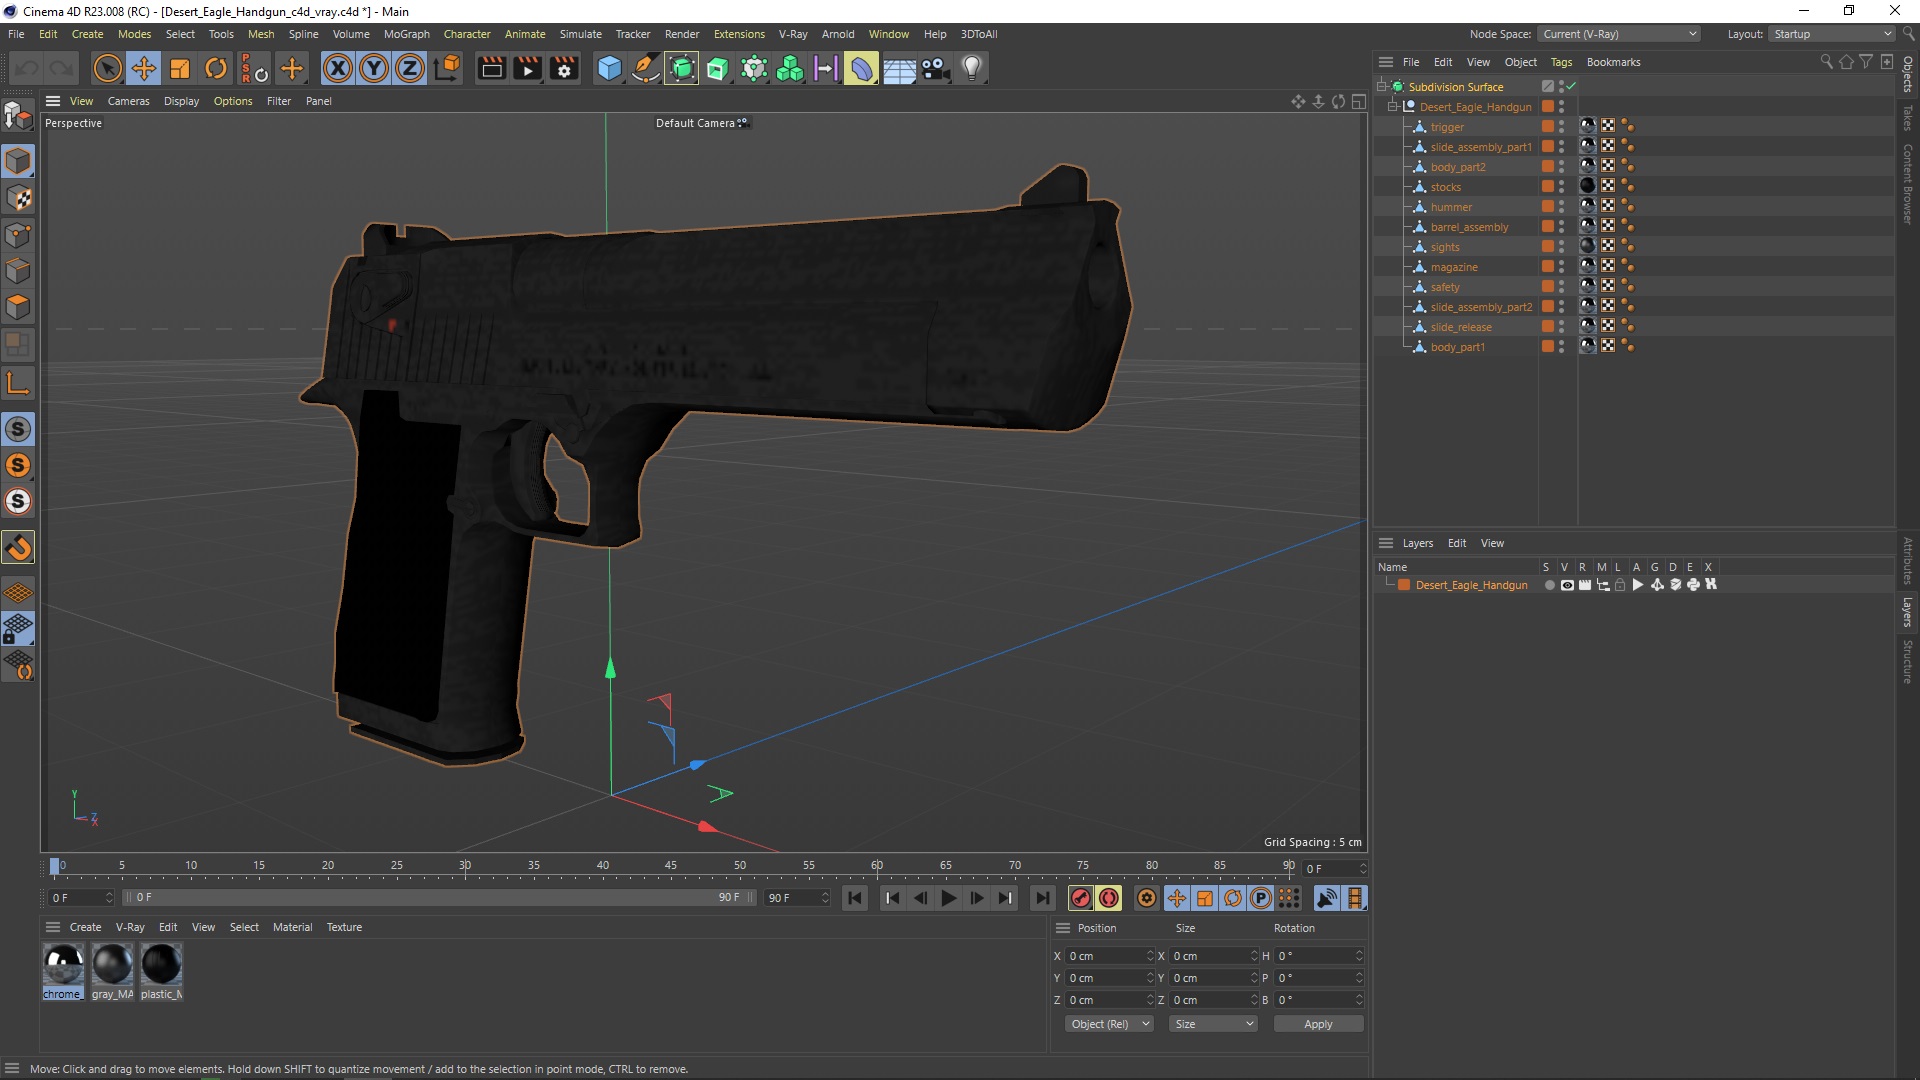Open viewport Cameras menu
This screenshot has width=1920, height=1080.
coord(128,101)
